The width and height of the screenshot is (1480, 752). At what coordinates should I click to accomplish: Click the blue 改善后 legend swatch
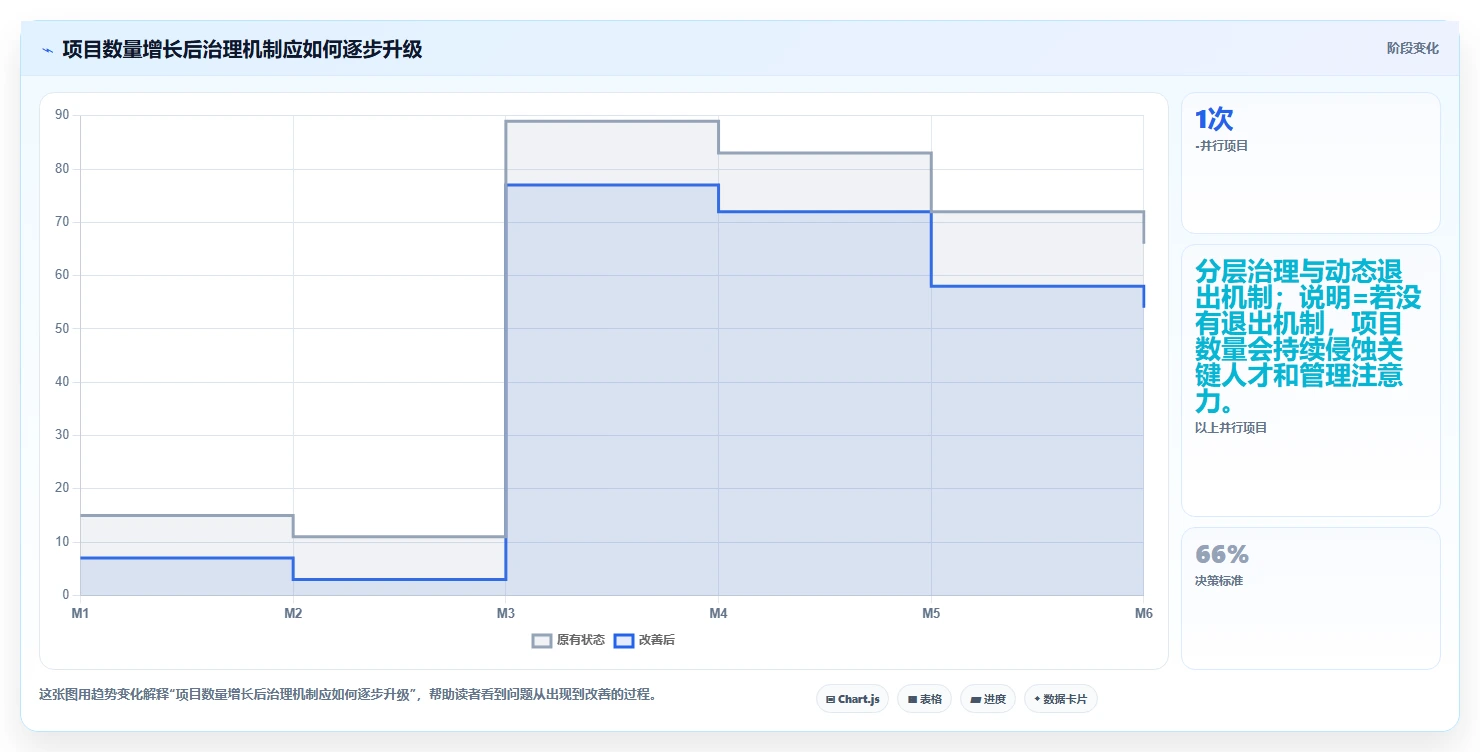pyautogui.click(x=623, y=640)
